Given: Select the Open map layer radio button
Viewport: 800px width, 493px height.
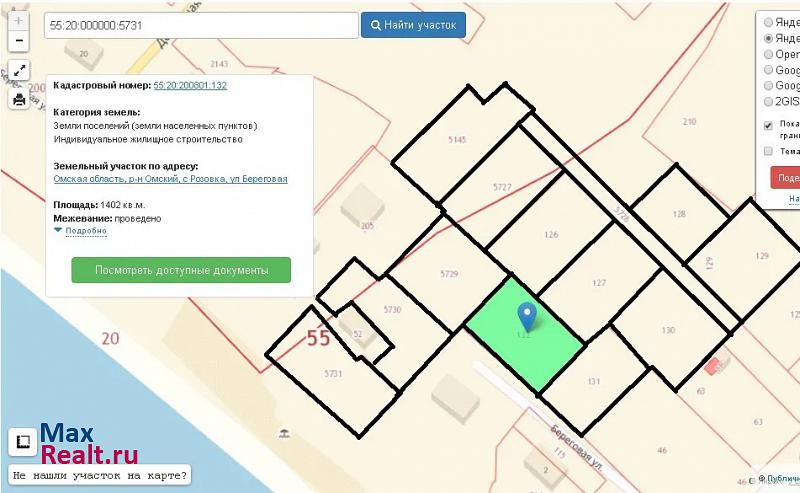Looking at the screenshot, I should 768,54.
